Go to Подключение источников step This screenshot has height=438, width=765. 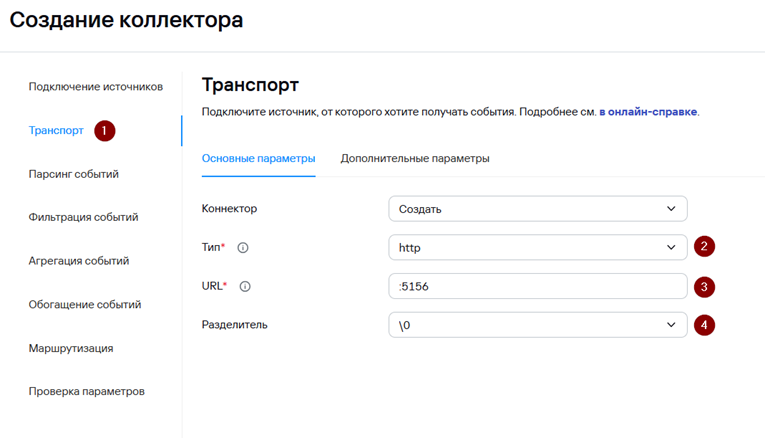tap(95, 87)
